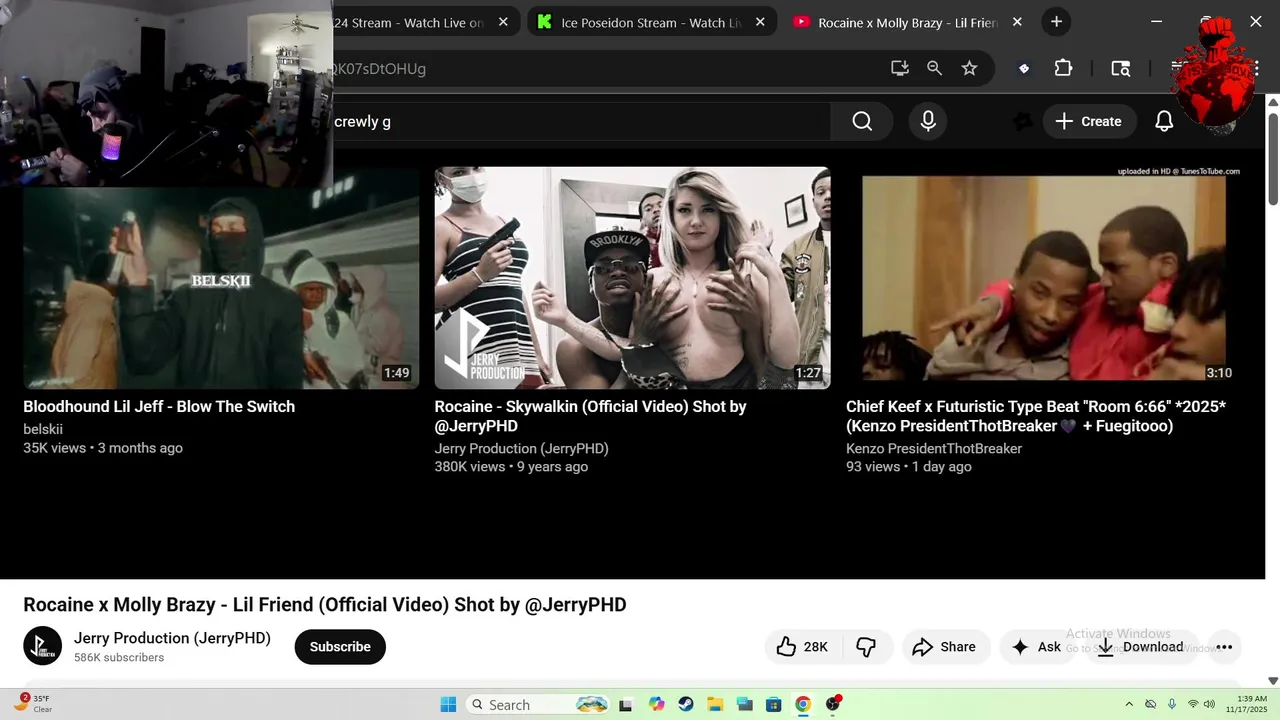This screenshot has width=1280, height=720.
Task: Open a new browser tab
Action: click(x=1056, y=21)
